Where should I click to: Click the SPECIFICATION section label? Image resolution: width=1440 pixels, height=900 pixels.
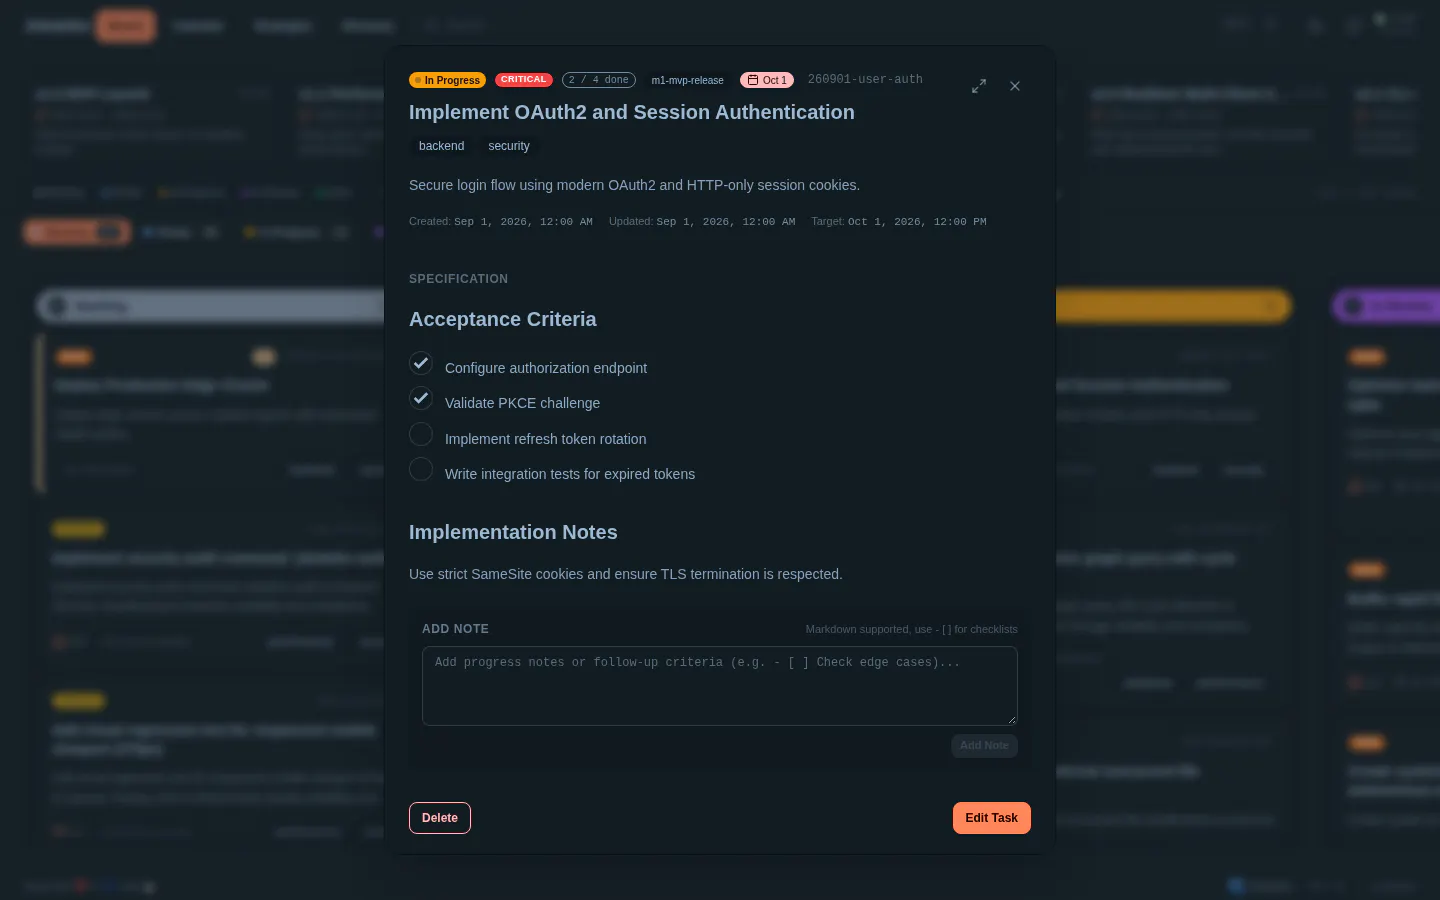coord(458,279)
